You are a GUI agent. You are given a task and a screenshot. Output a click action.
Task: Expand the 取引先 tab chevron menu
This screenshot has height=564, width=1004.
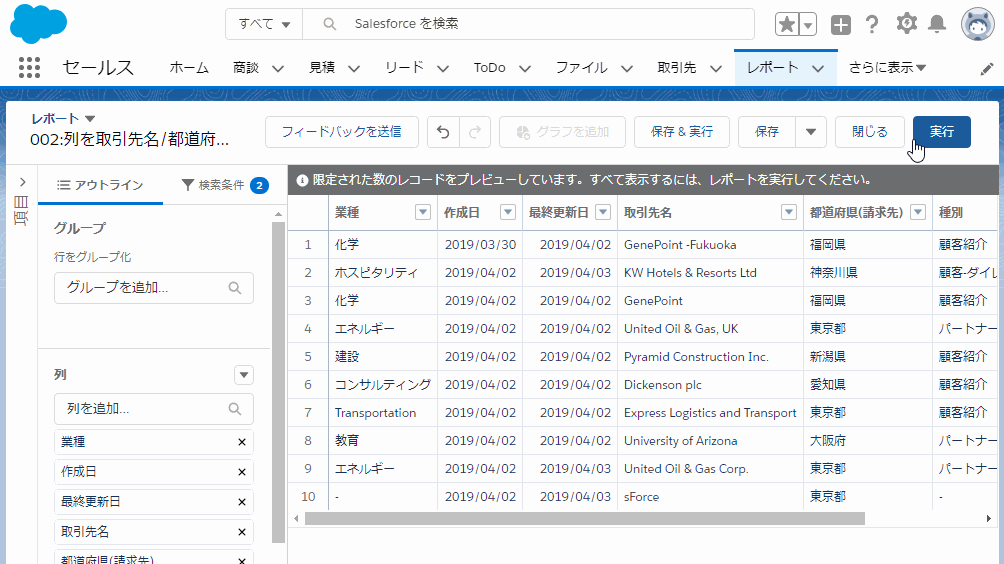(716, 68)
